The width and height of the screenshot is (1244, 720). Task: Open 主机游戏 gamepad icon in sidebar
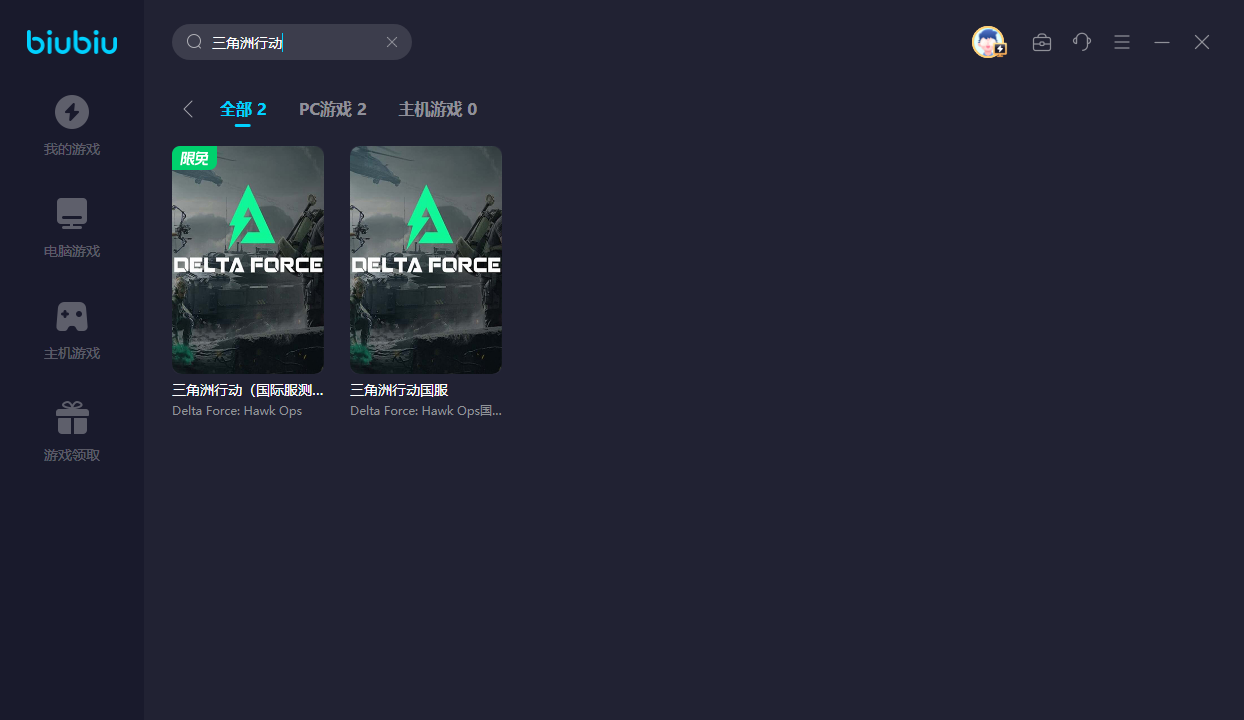72,317
